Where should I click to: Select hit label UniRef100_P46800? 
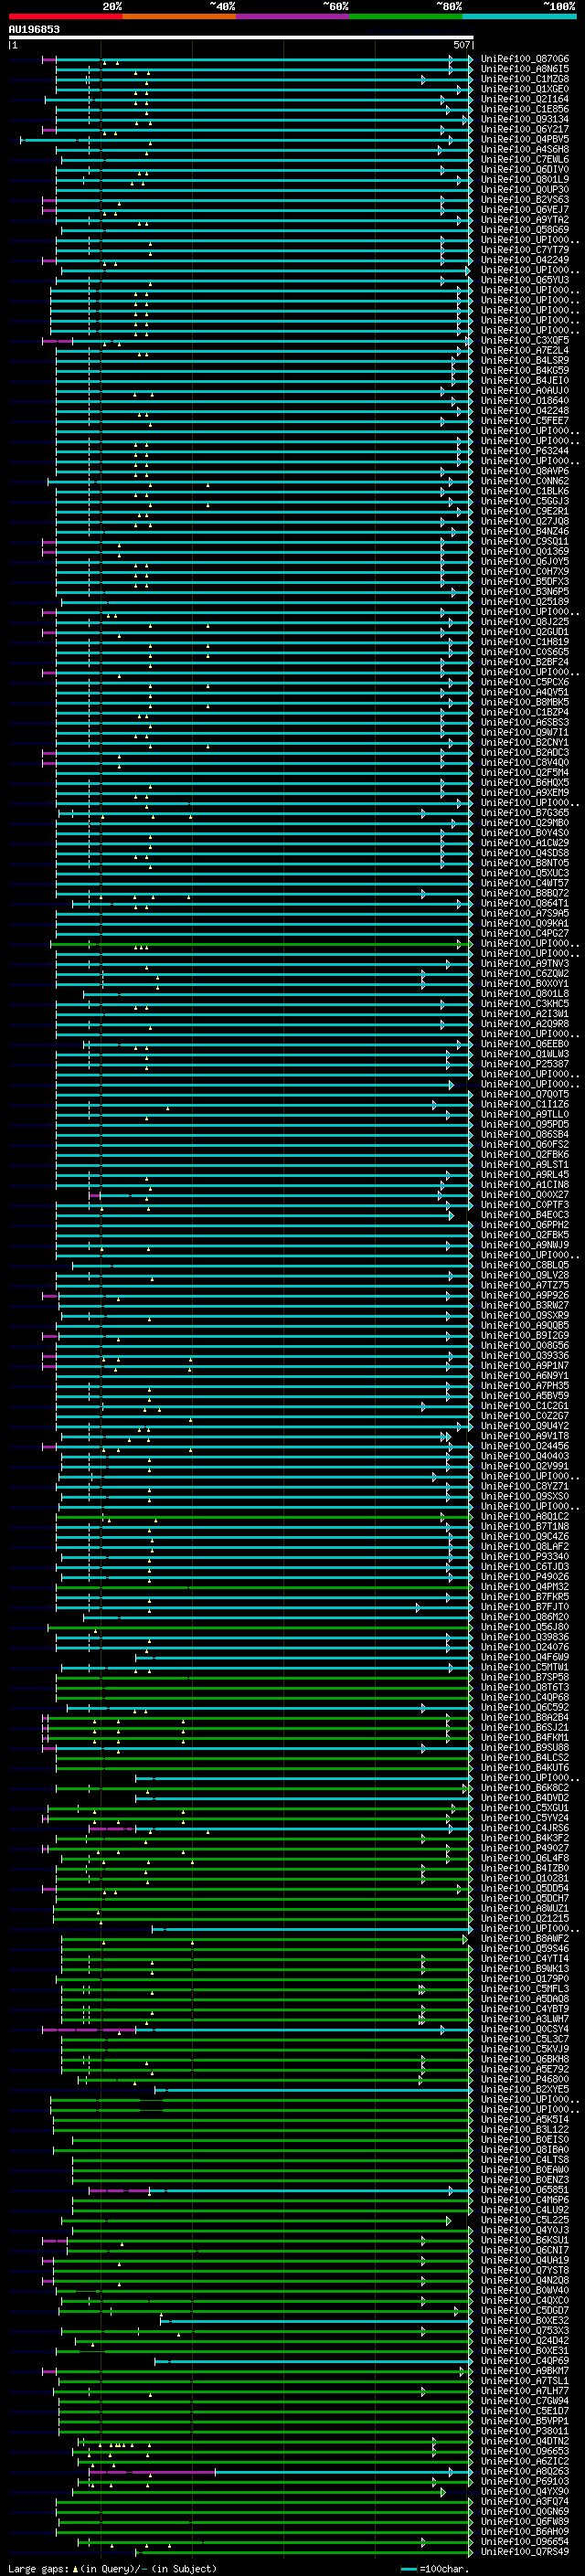(x=525, y=2079)
